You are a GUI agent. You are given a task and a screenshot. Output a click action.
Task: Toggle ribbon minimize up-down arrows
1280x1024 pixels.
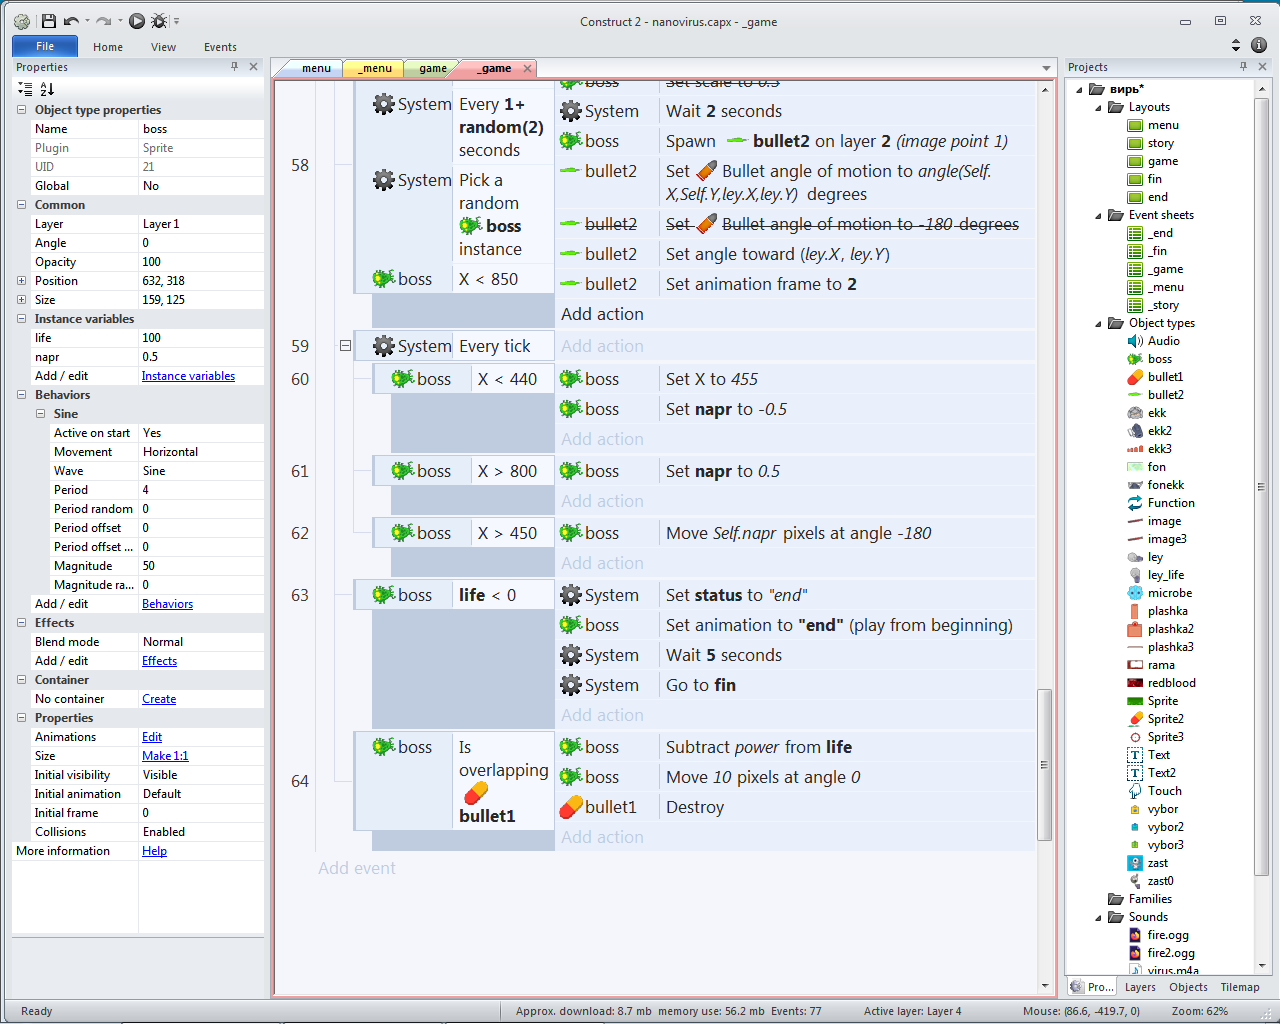[x=1236, y=45]
